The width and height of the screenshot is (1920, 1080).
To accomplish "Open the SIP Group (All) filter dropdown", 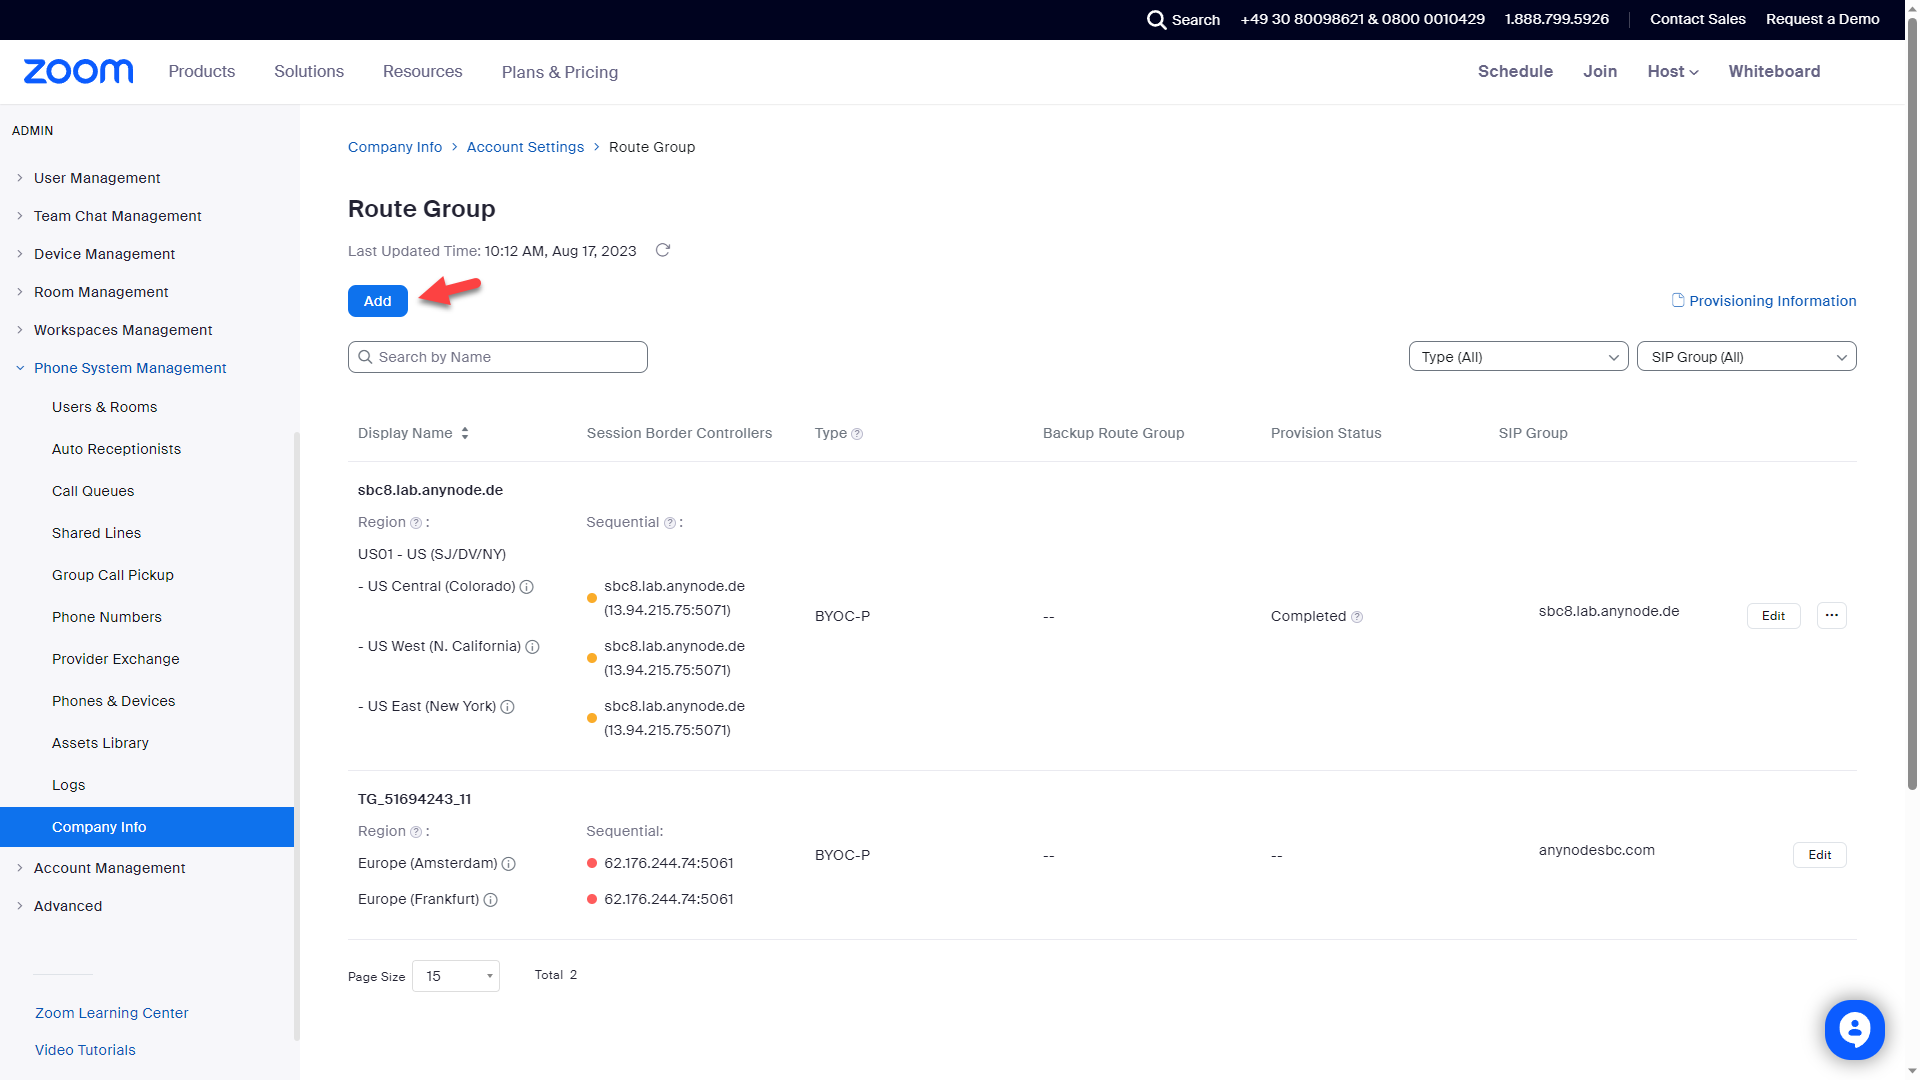I will (1746, 357).
